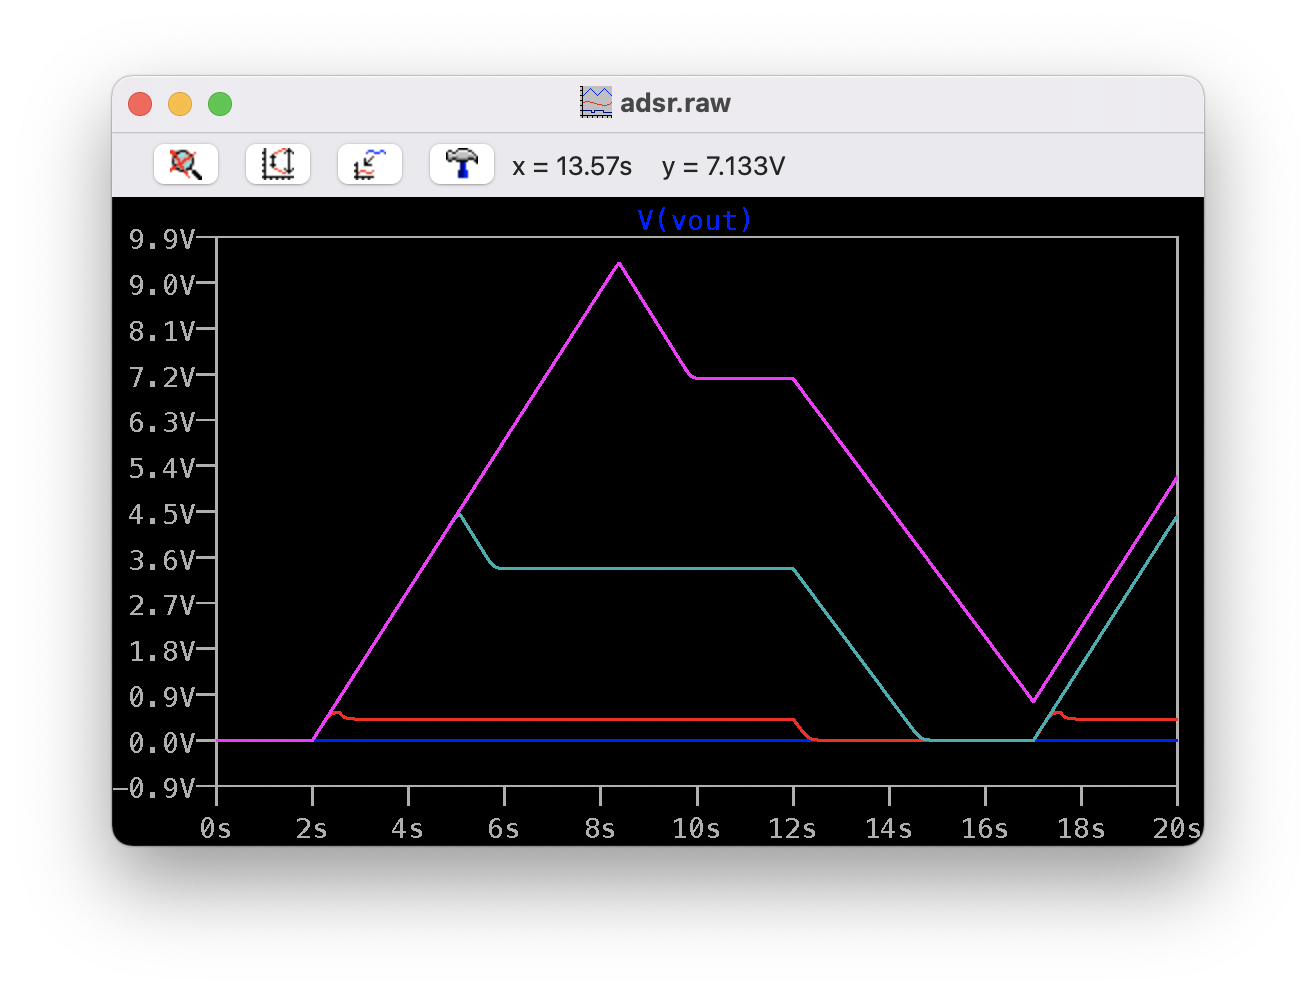Click the adsr.raw document icon in title bar
1316x994 pixels.
[596, 102]
